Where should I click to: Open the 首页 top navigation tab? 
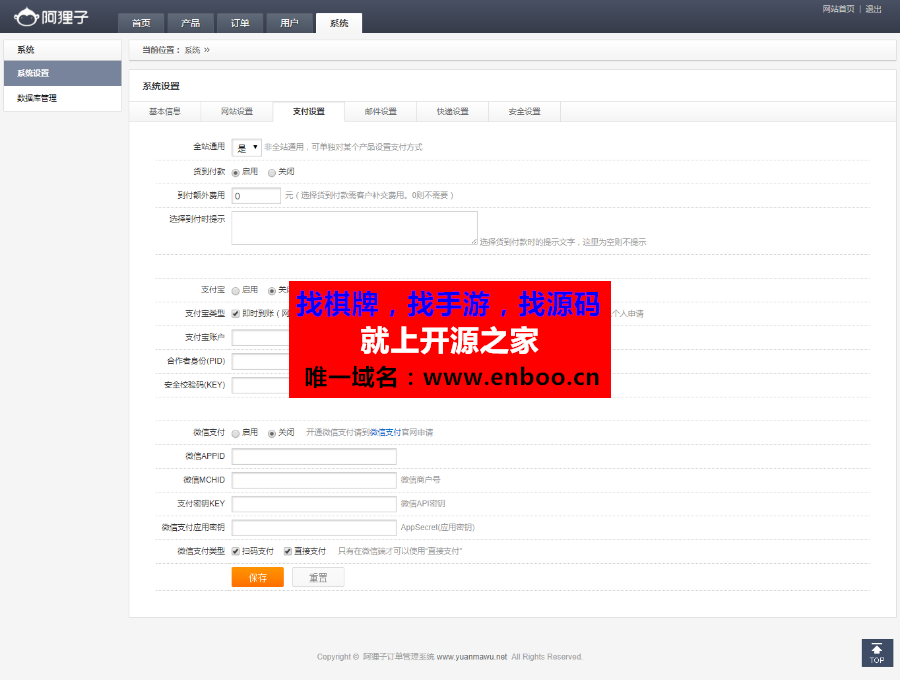coord(141,23)
